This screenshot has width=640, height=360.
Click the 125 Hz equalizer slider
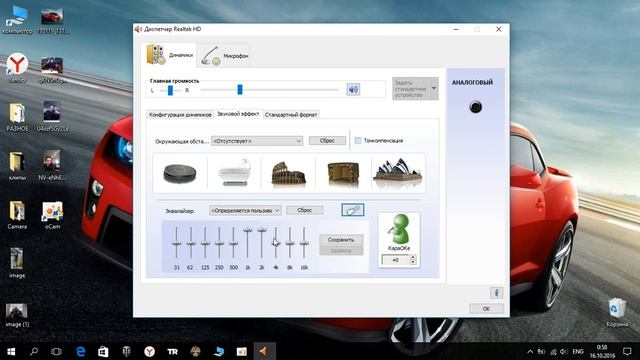point(205,243)
